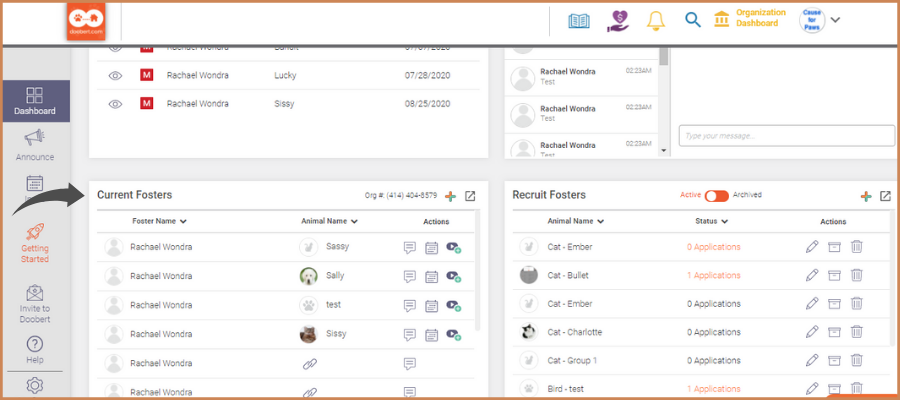Select Dashboard in the sidebar
The image size is (900, 400).
click(35, 101)
